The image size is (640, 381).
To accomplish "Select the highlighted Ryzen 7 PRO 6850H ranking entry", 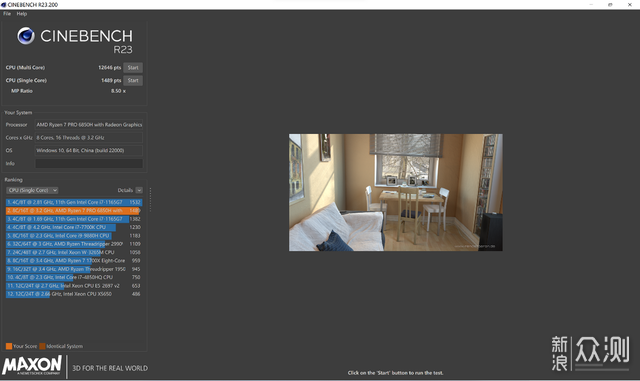I will [74, 211].
